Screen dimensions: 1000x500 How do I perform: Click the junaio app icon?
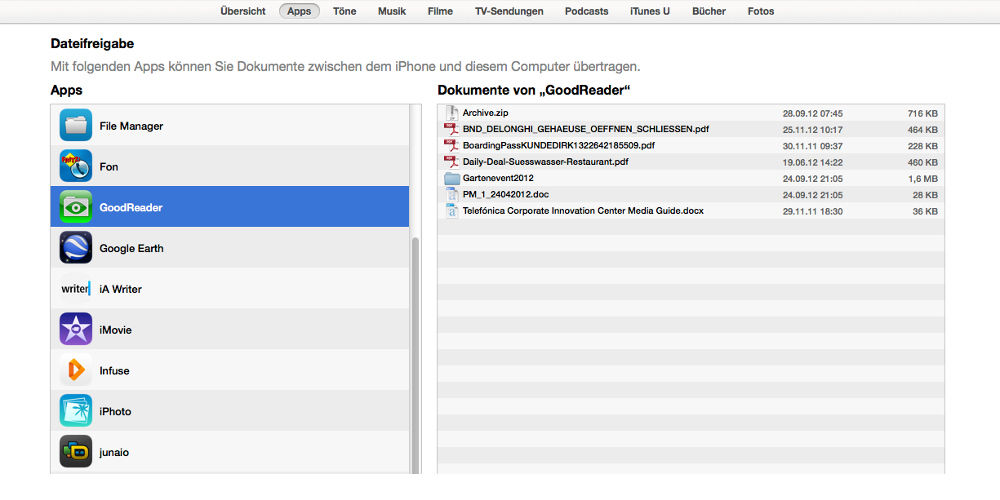point(76,452)
